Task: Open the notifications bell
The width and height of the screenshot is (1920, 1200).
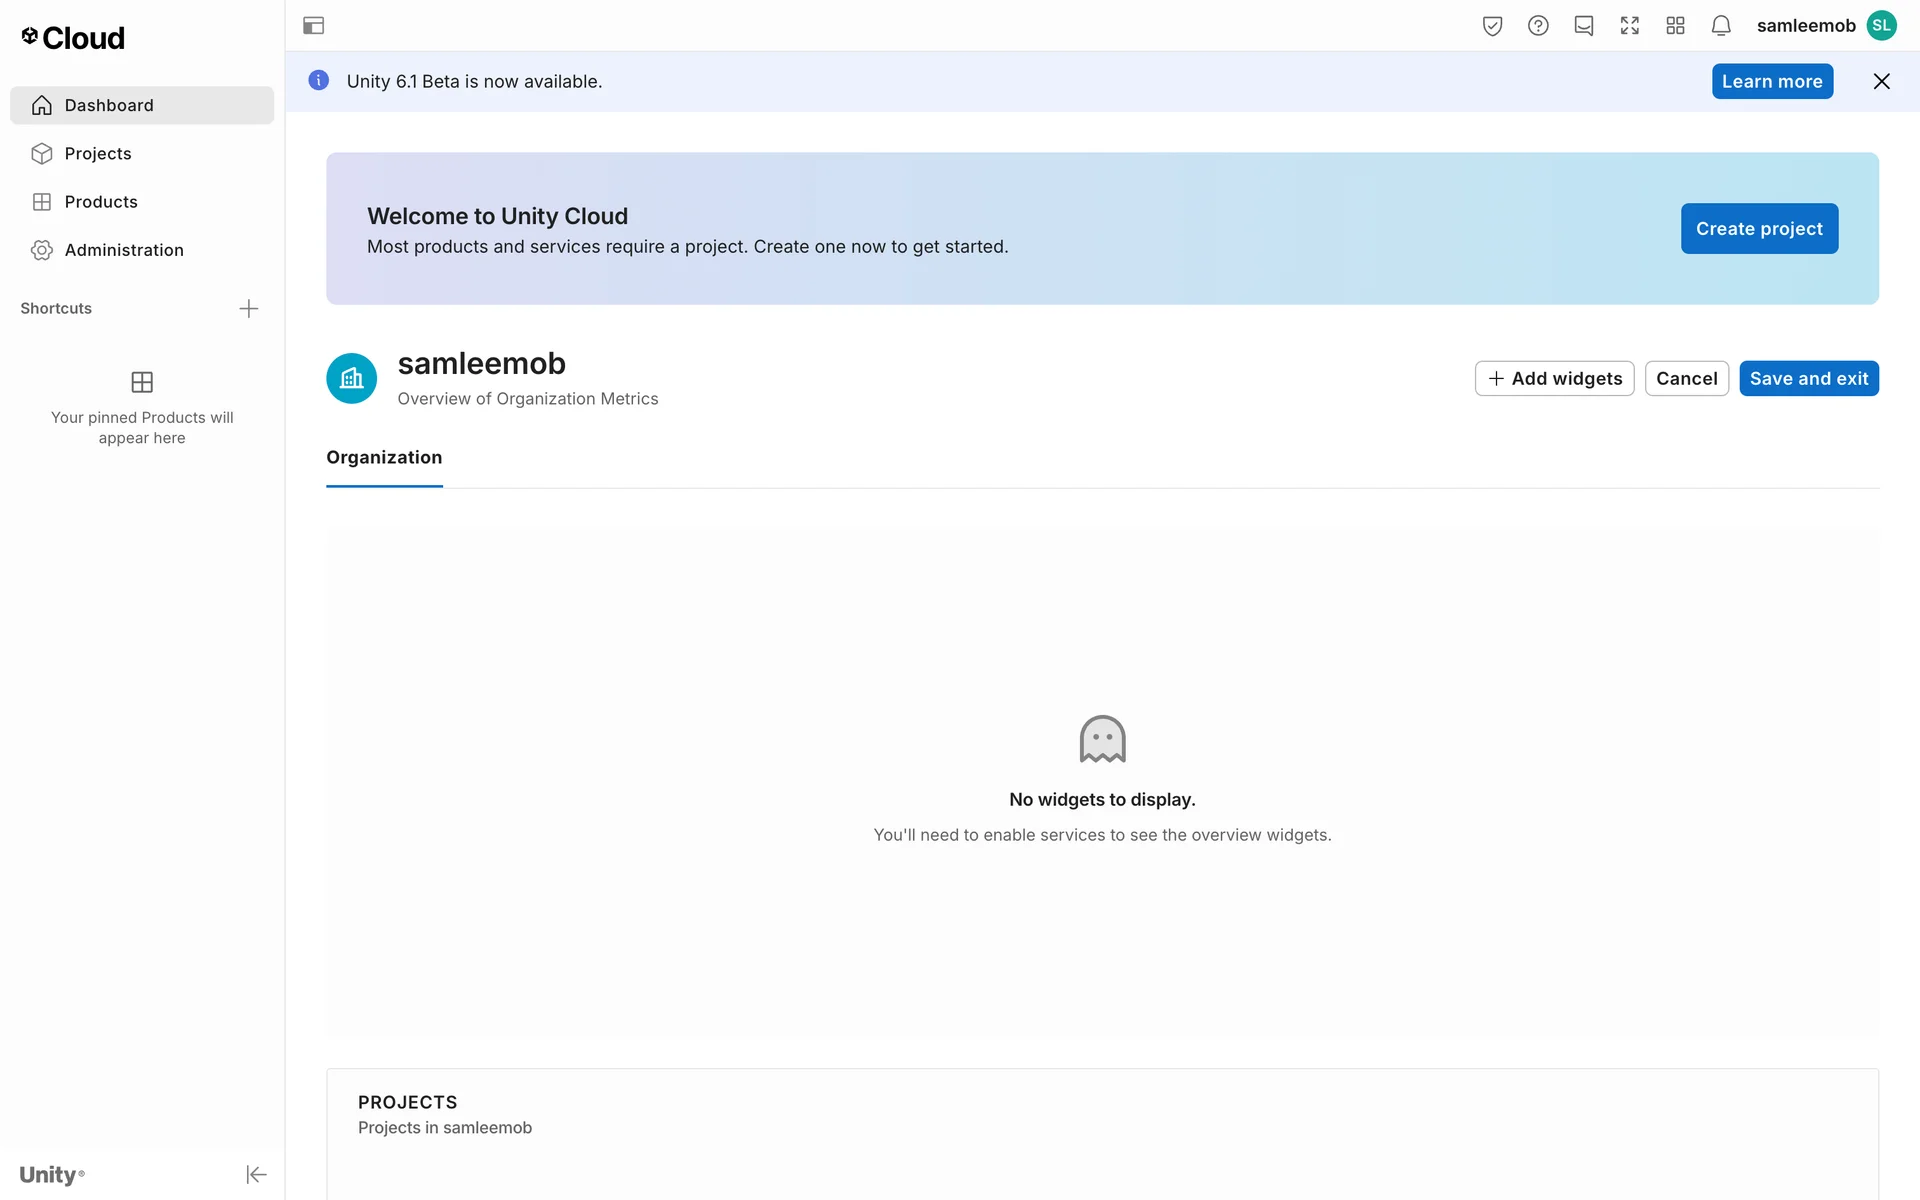Action: click(x=1721, y=26)
